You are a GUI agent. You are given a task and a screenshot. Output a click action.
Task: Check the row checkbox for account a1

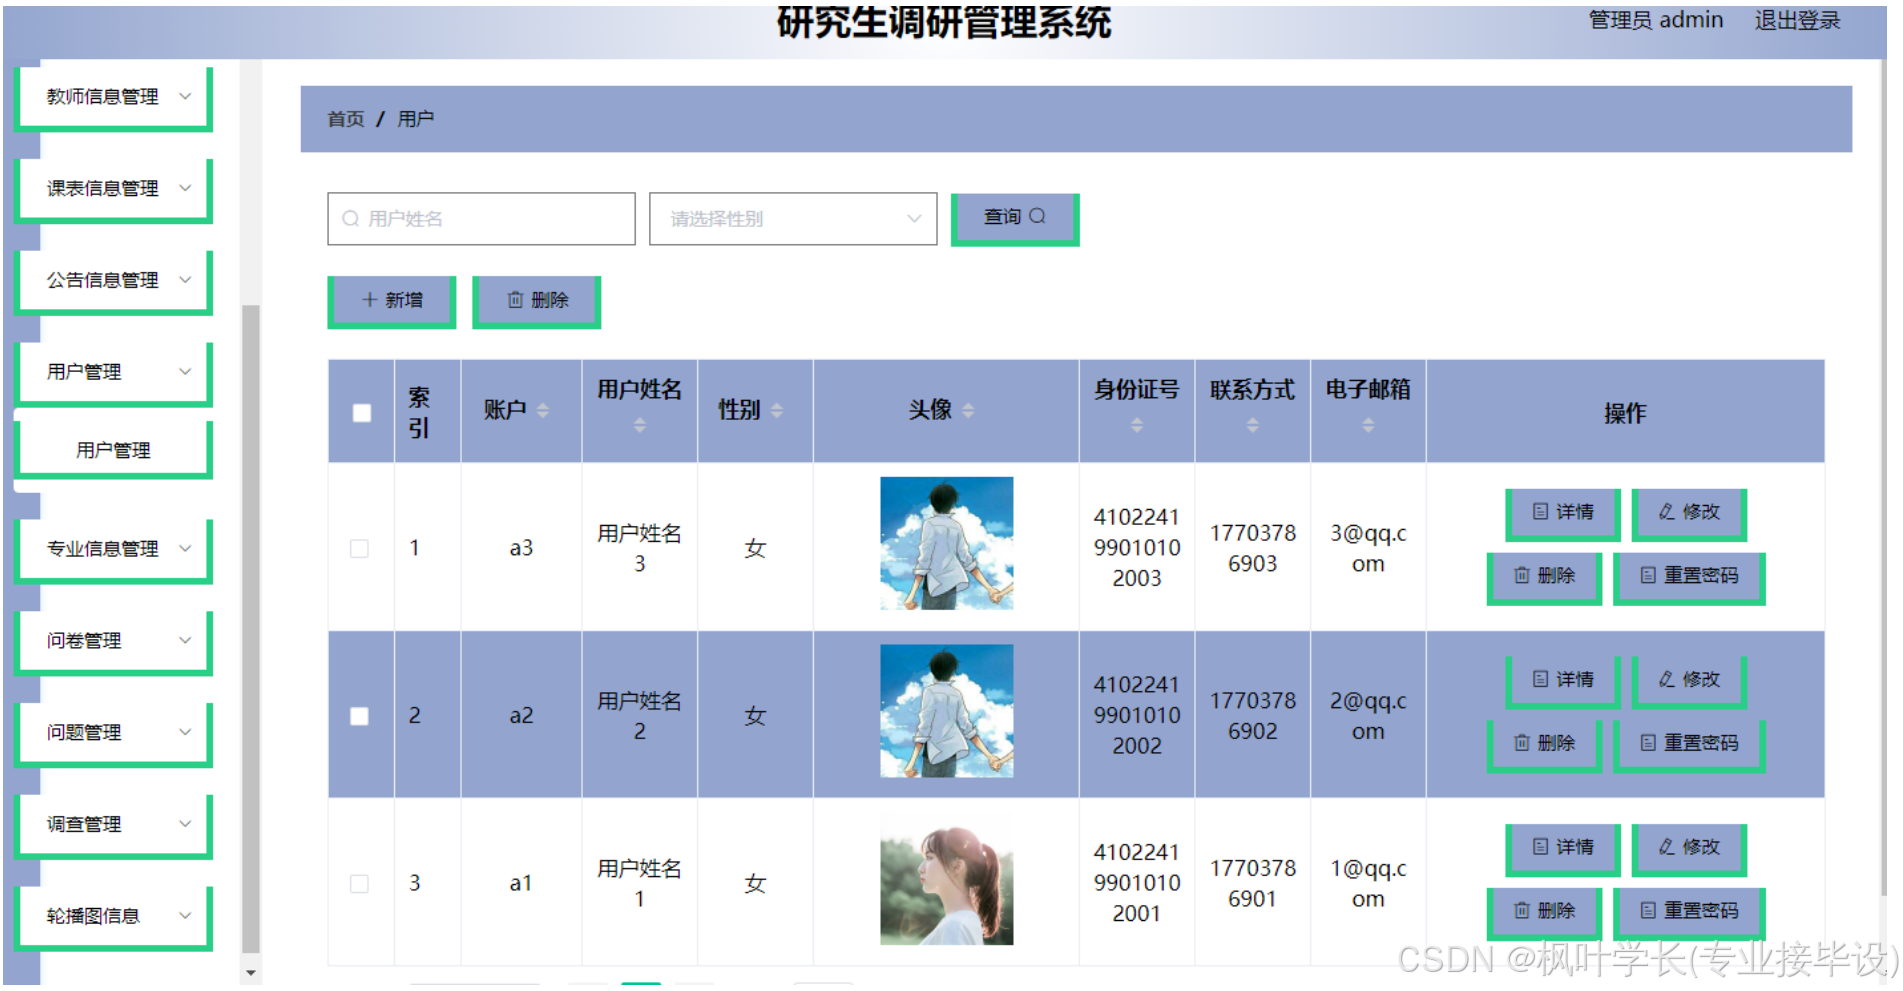point(360,884)
